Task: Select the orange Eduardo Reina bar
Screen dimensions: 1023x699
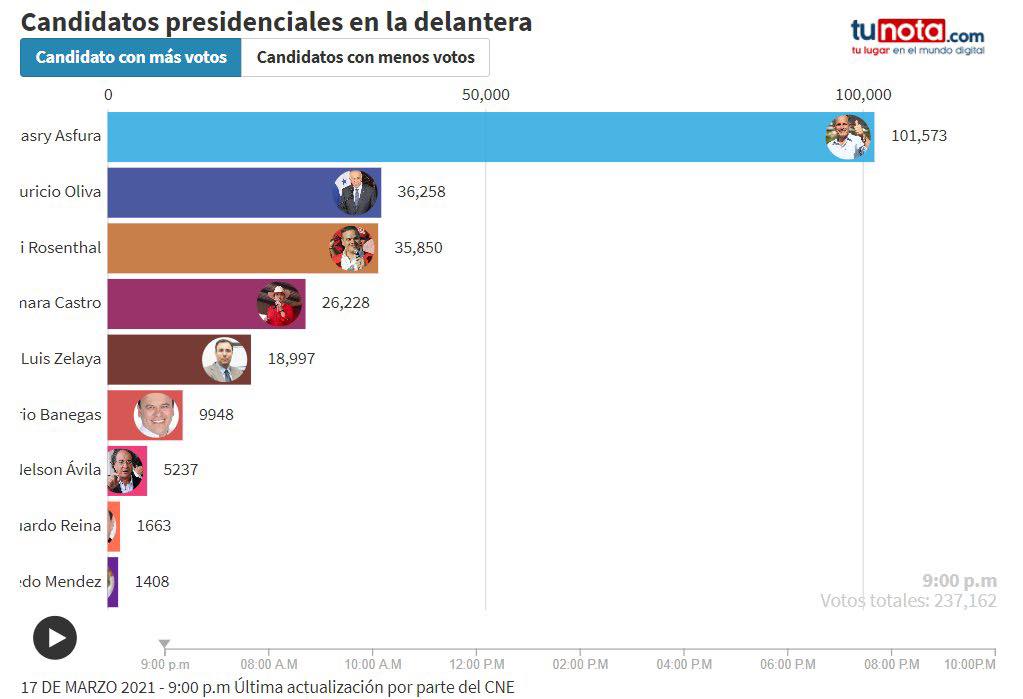Action: click(114, 526)
